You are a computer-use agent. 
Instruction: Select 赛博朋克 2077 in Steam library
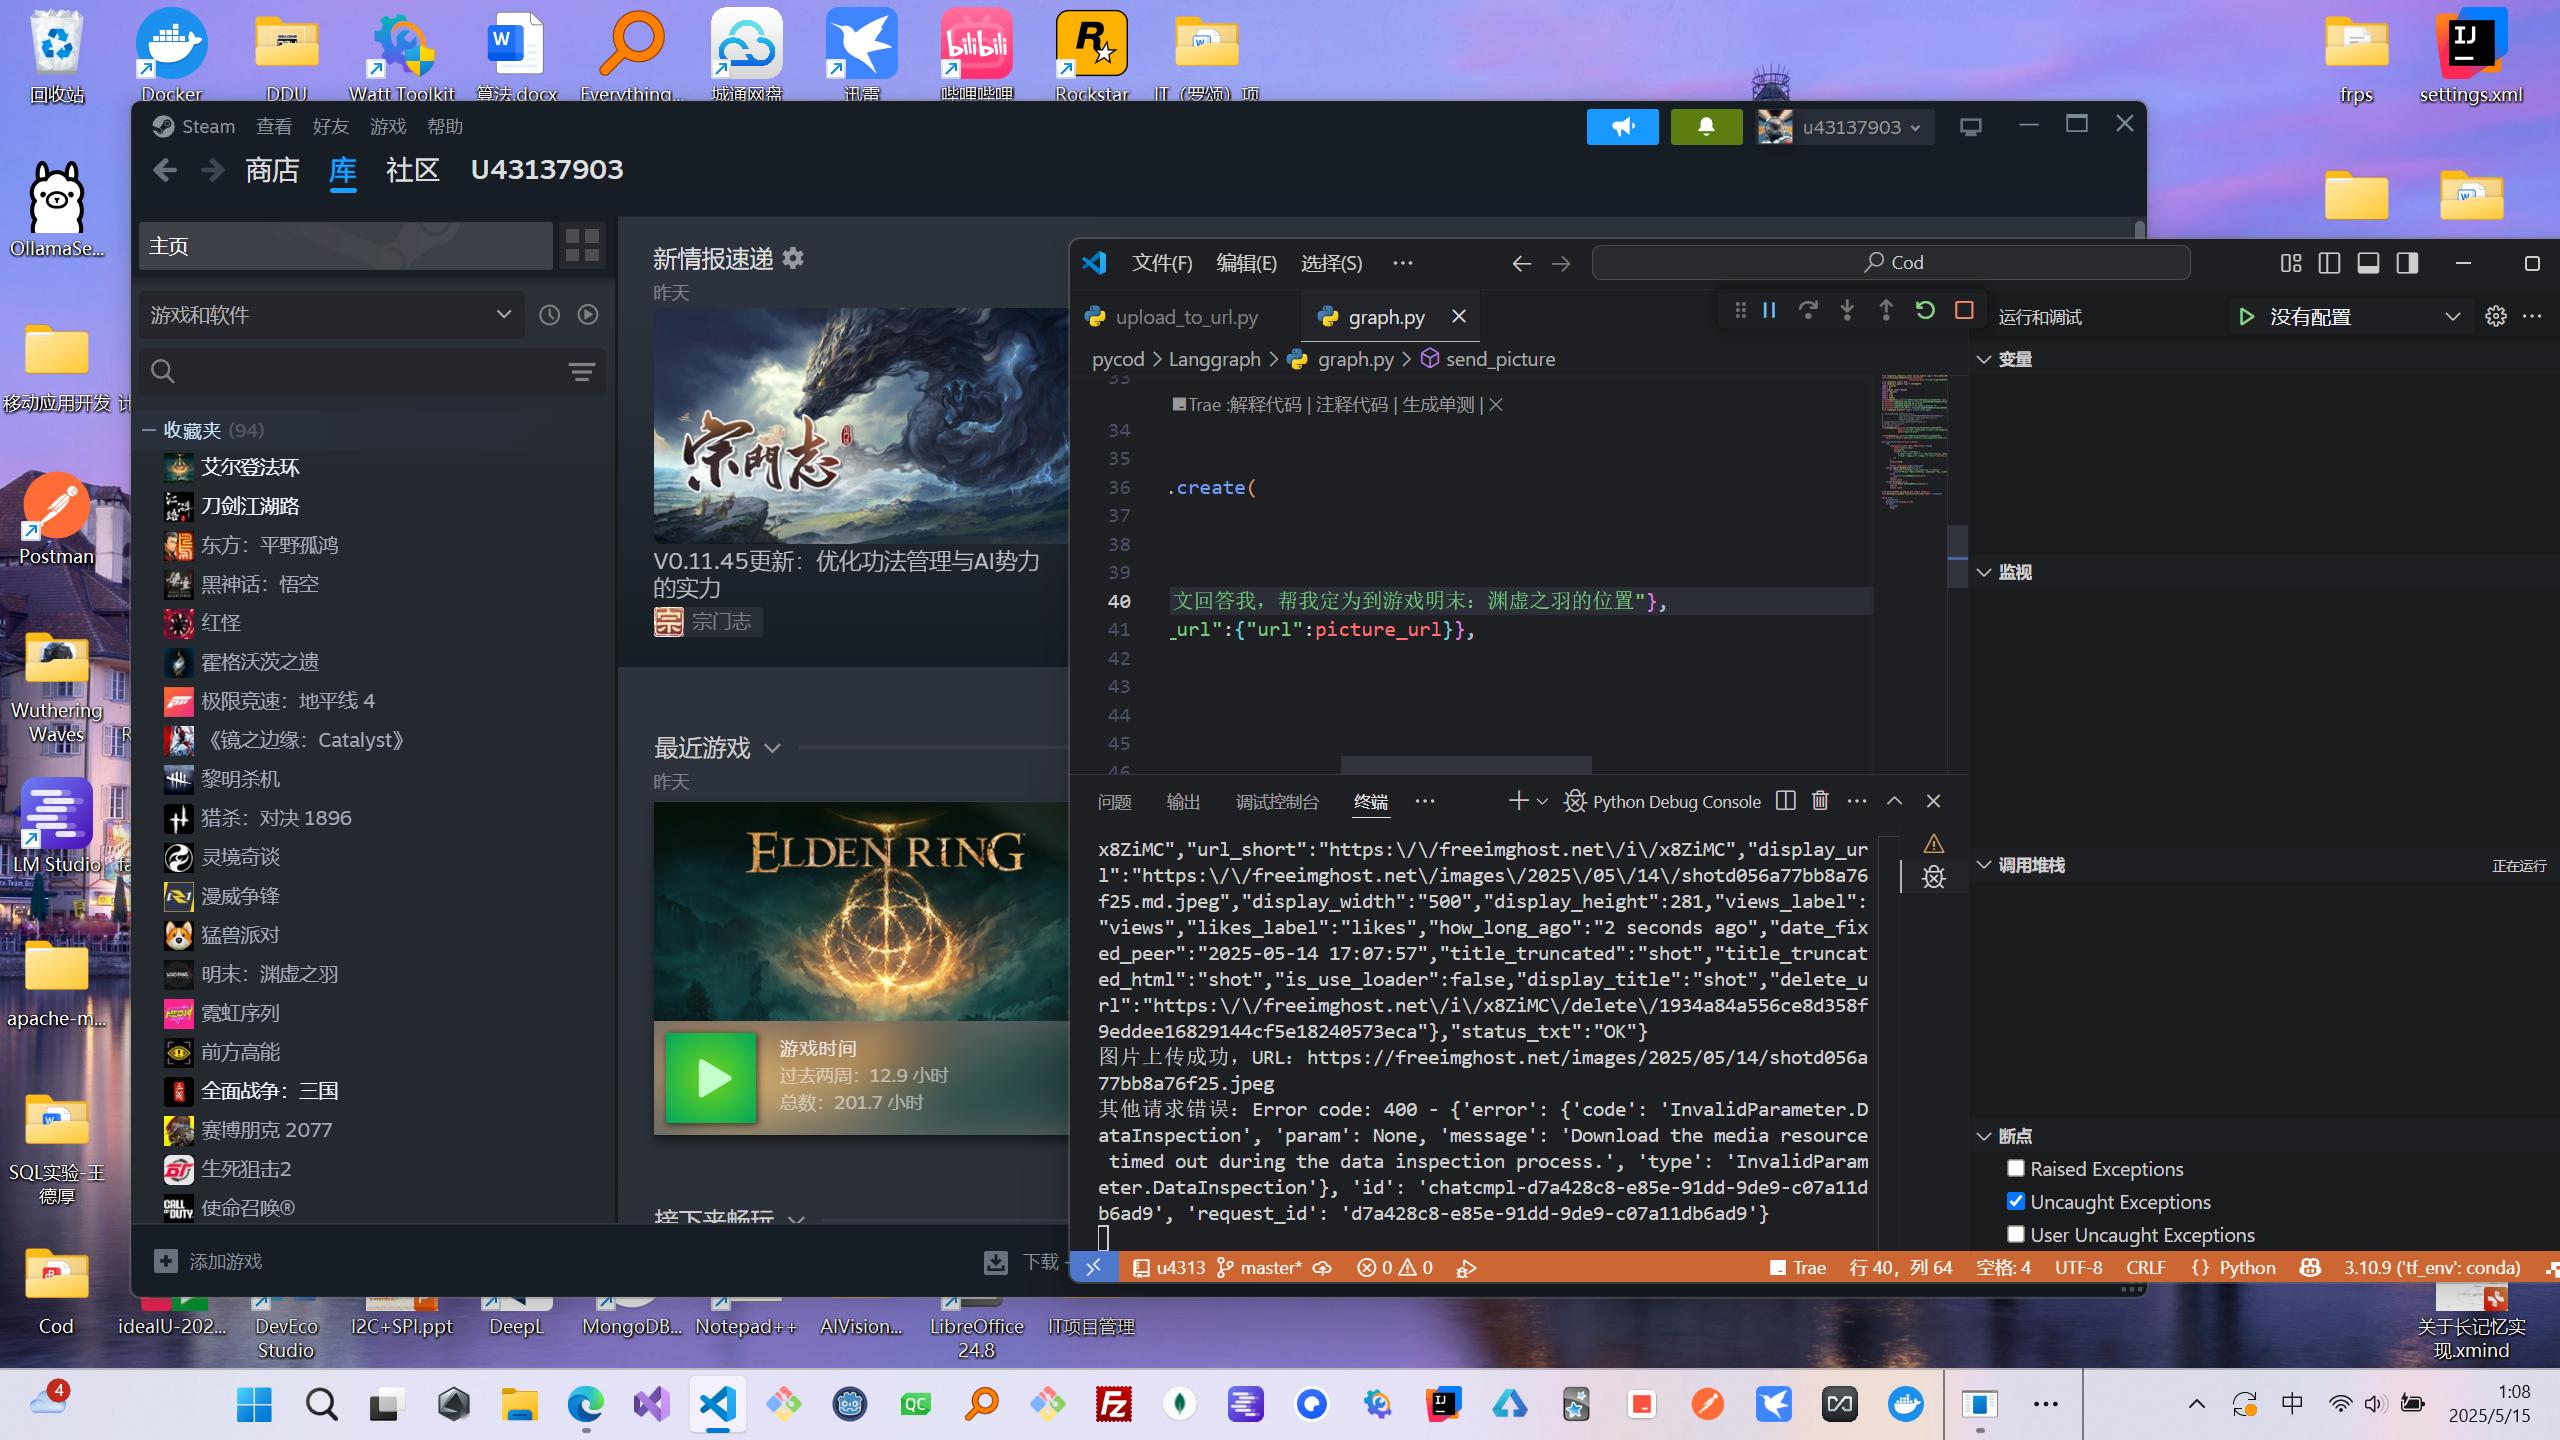tap(266, 1130)
